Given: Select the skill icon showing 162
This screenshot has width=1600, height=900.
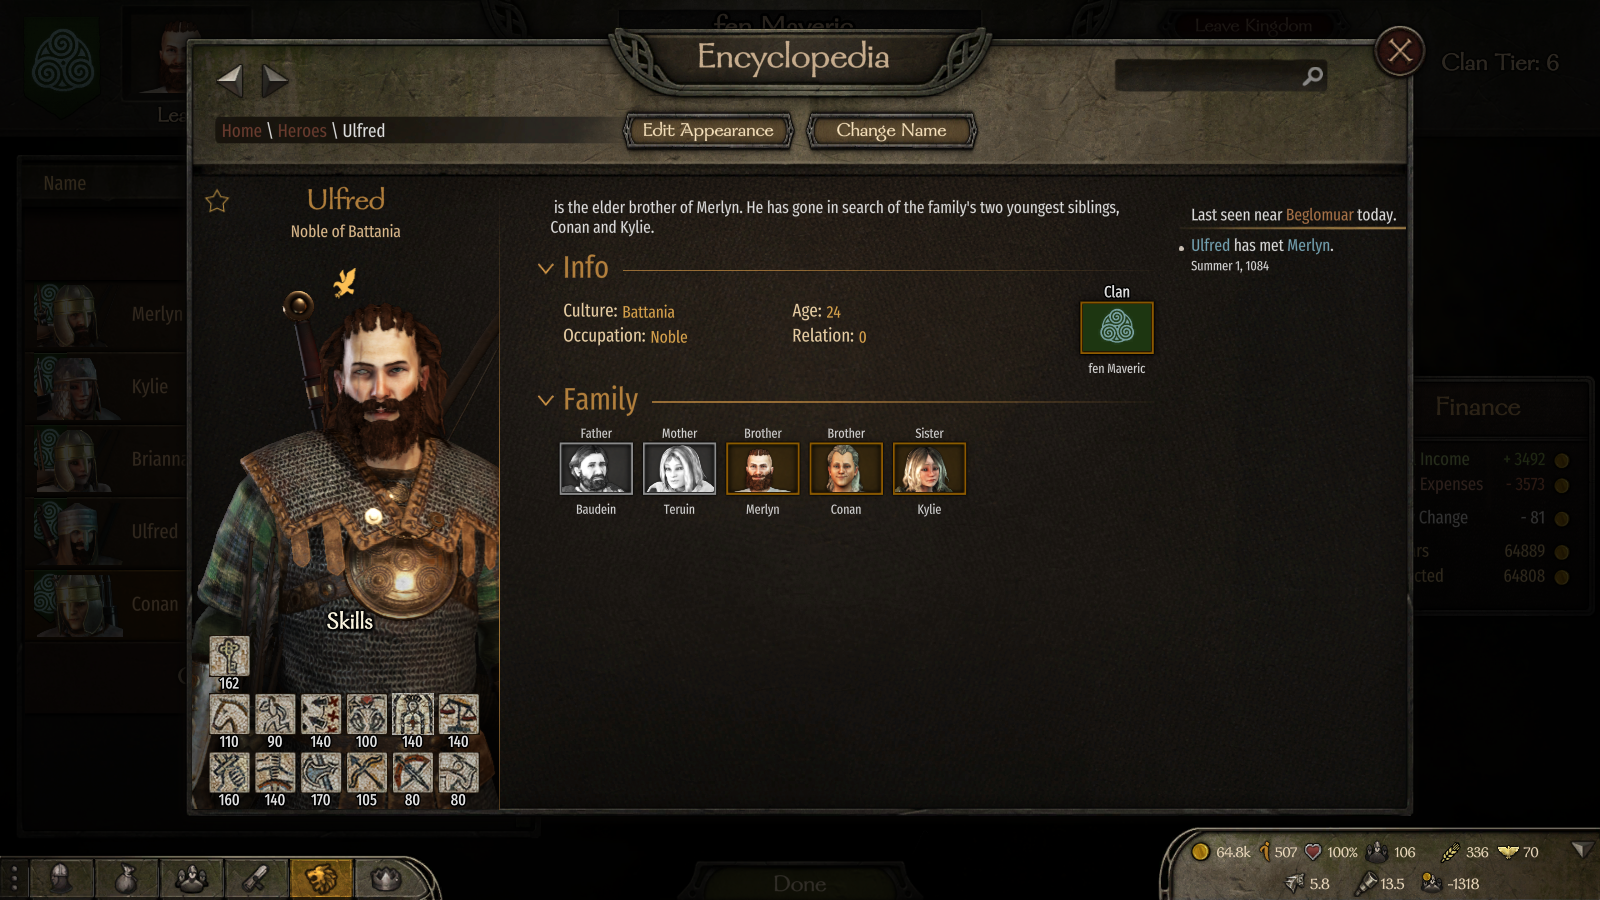Looking at the screenshot, I should pos(229,656).
